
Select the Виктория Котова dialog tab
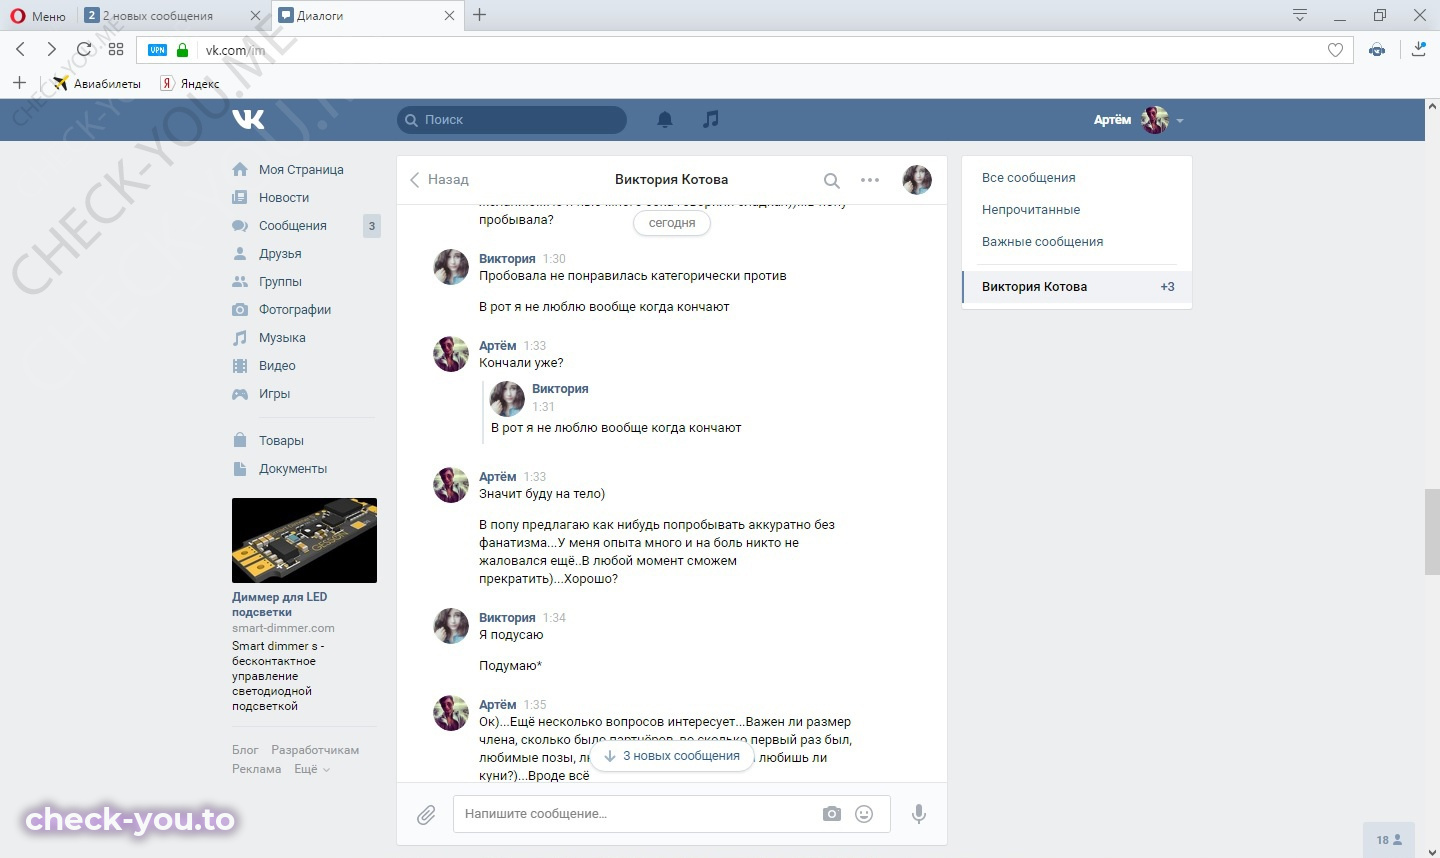click(x=1077, y=287)
